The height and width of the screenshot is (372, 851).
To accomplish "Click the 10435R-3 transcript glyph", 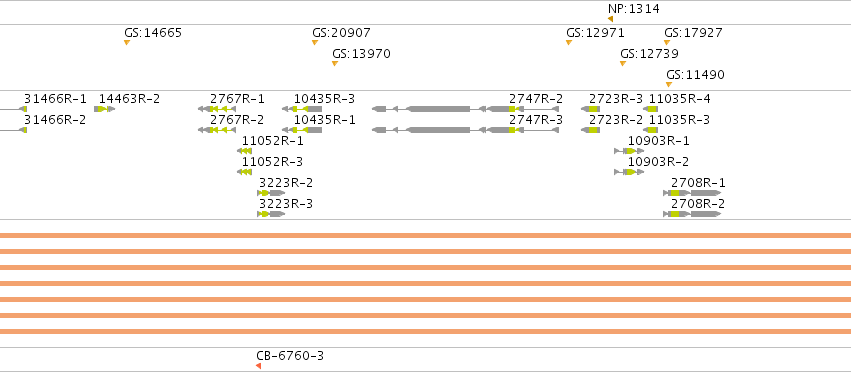I will (x=302, y=109).
